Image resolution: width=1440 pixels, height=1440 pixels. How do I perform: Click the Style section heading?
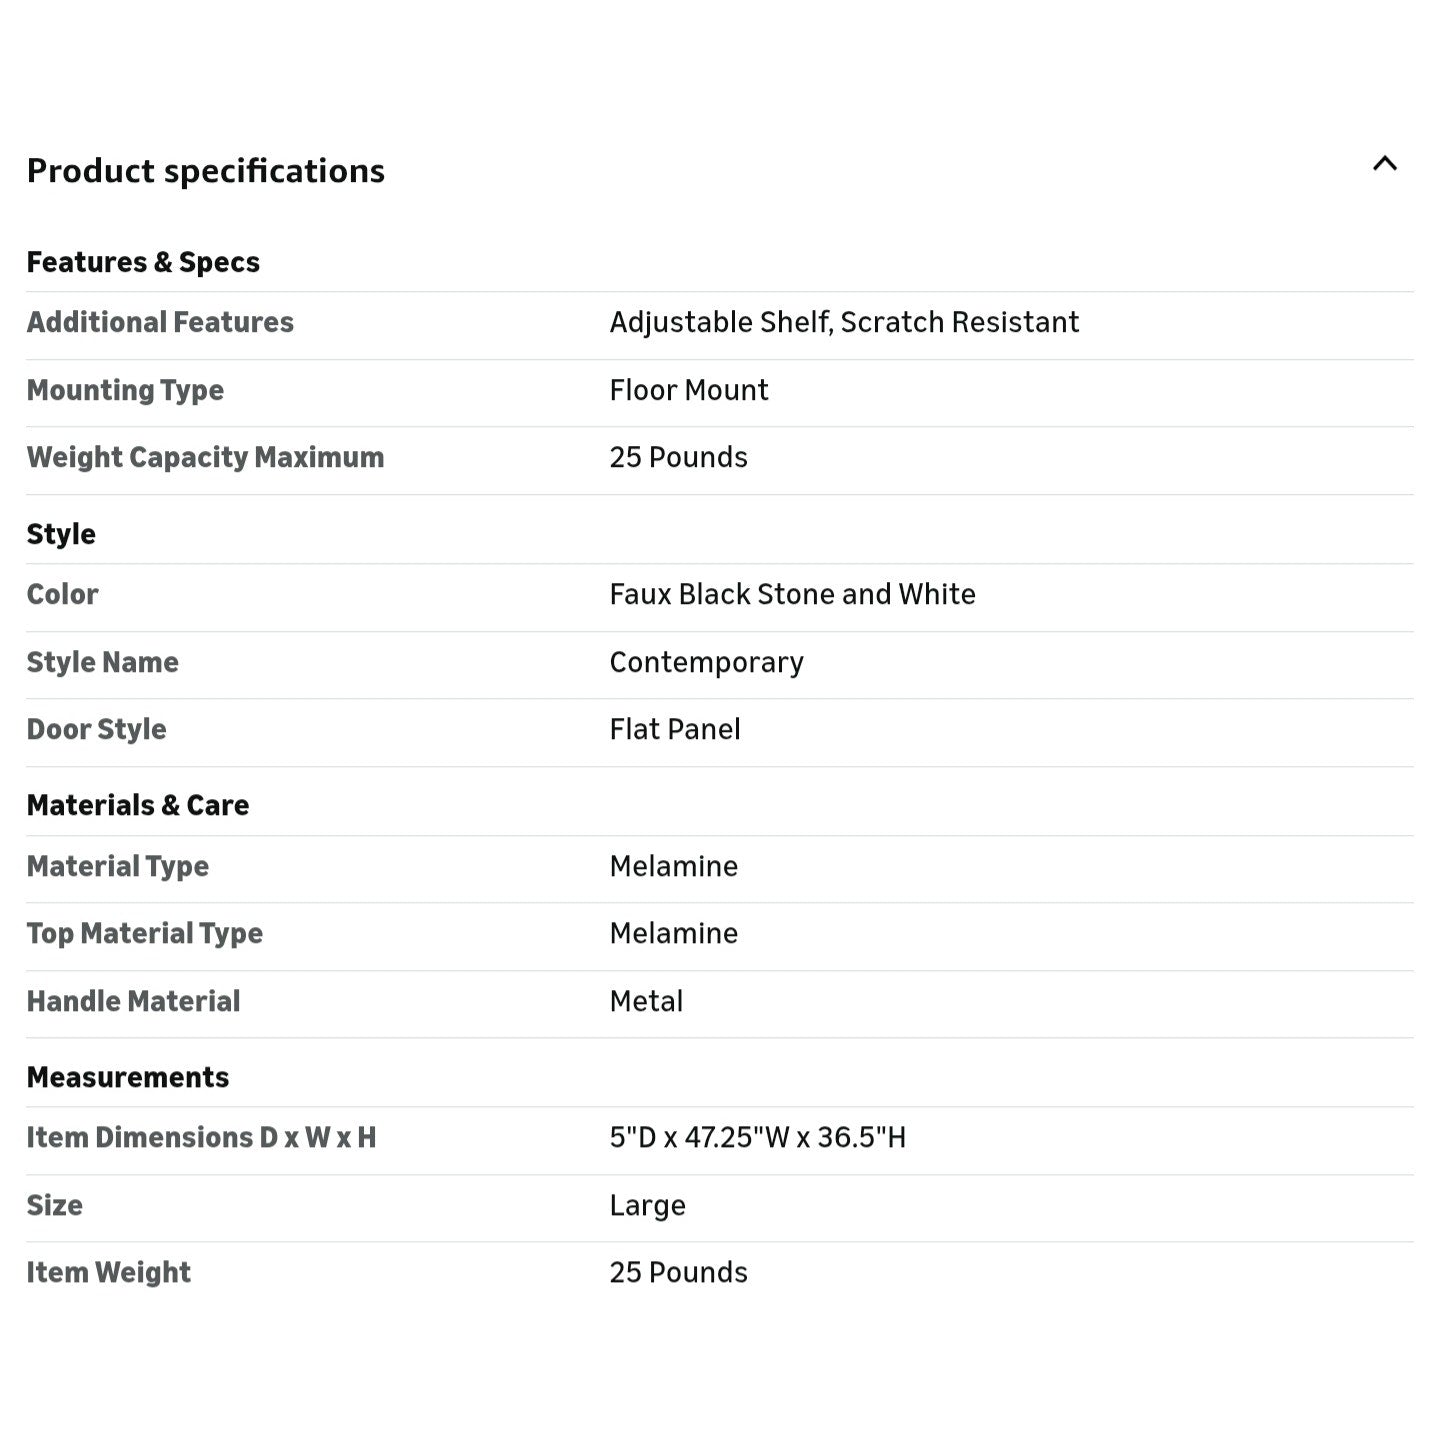click(61, 534)
